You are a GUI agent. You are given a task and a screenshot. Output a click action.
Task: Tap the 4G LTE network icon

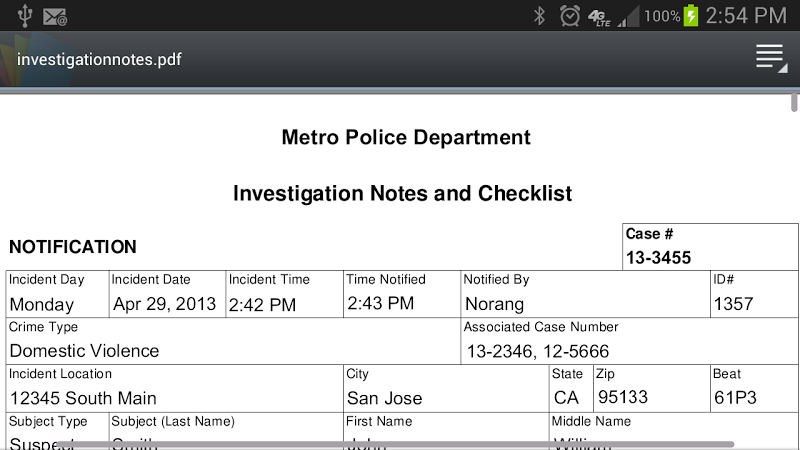[x=599, y=17]
